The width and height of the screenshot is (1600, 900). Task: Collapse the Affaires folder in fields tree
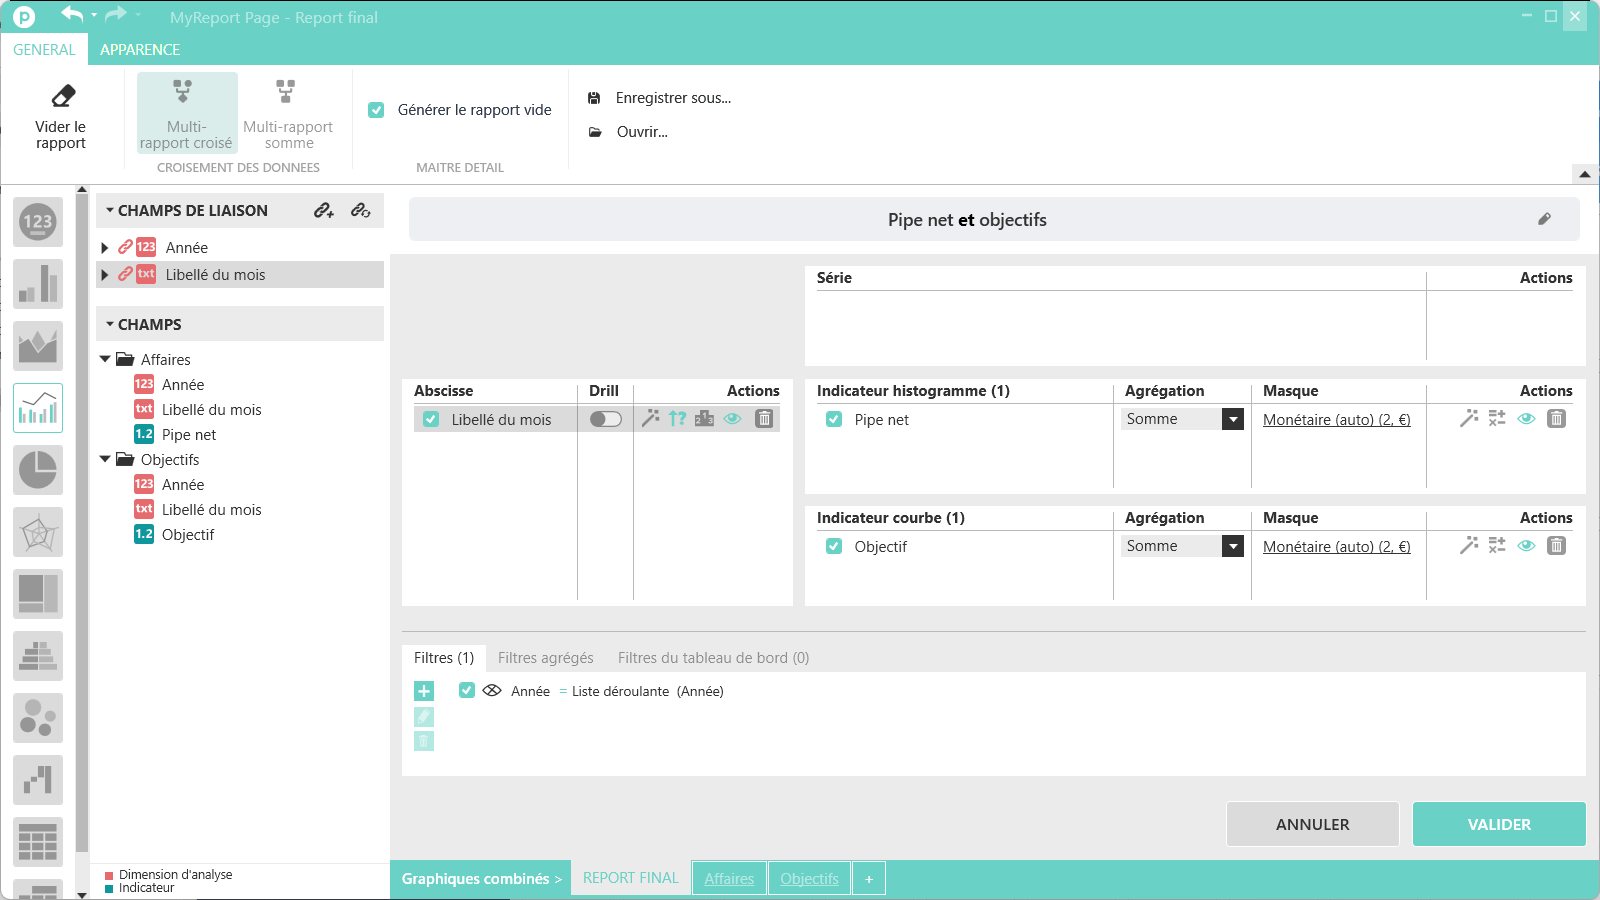pyautogui.click(x=105, y=359)
